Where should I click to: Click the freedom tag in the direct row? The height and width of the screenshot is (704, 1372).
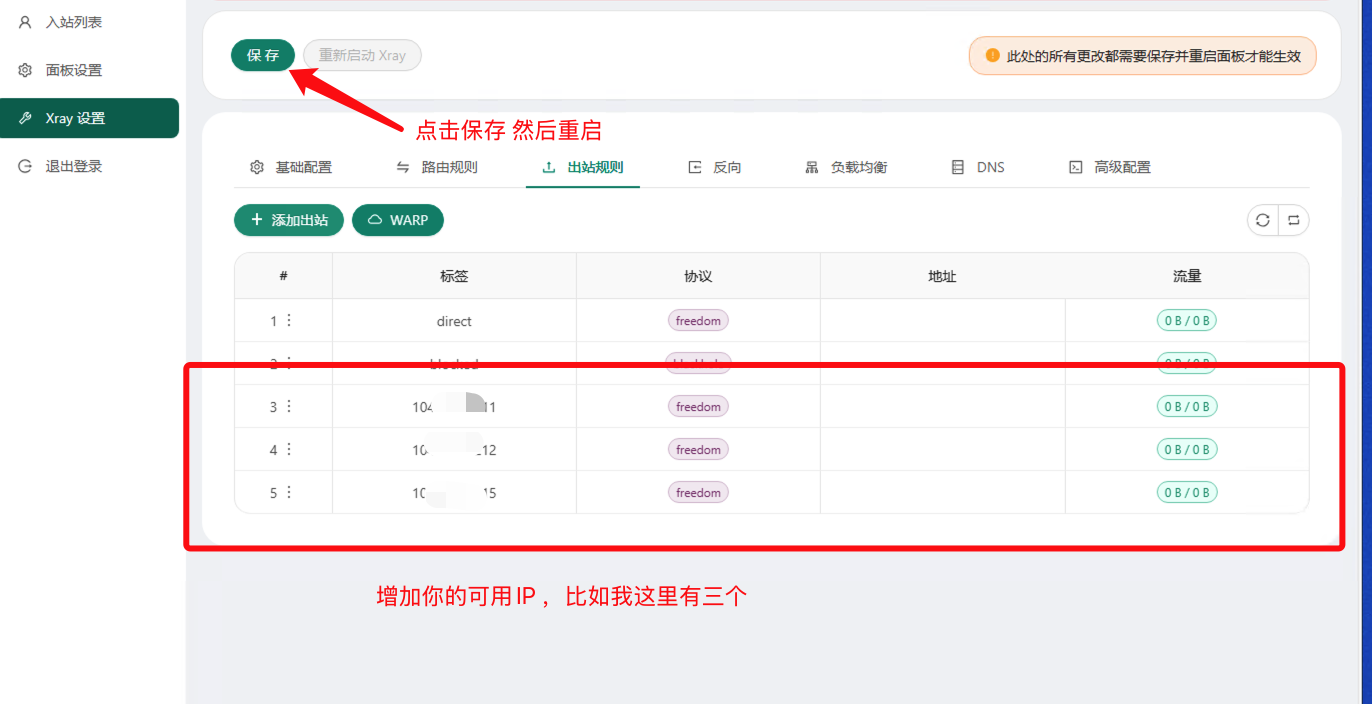698,321
